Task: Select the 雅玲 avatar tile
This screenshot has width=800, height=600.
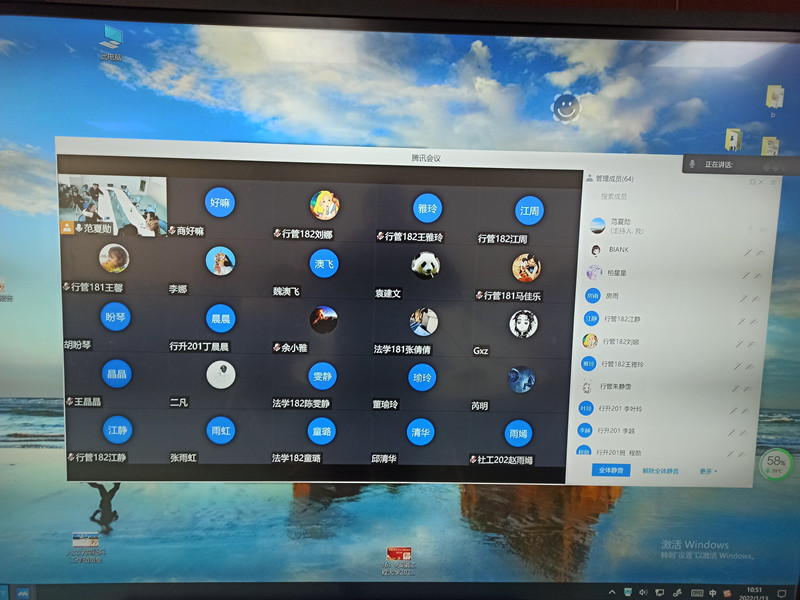Action: tap(427, 208)
